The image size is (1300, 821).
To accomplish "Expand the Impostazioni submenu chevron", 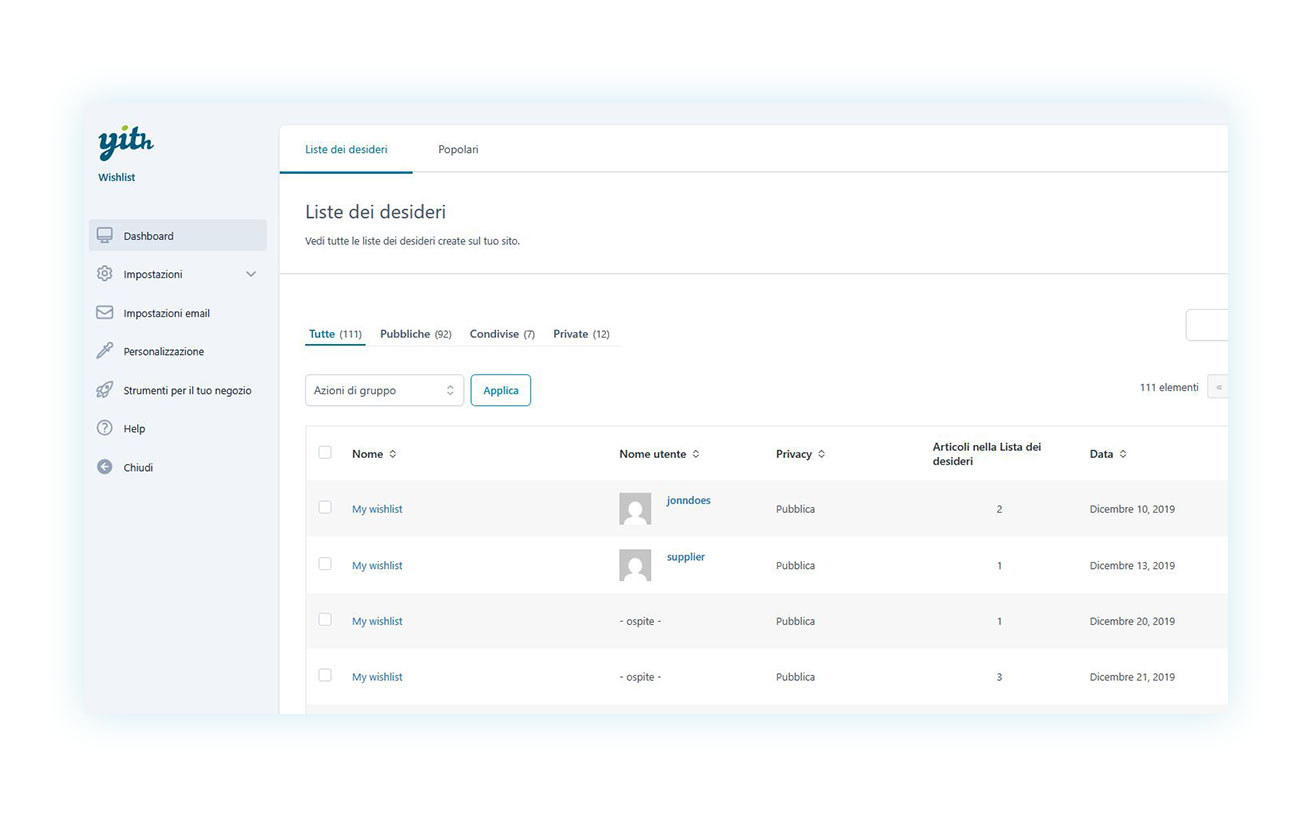I will [x=251, y=274].
